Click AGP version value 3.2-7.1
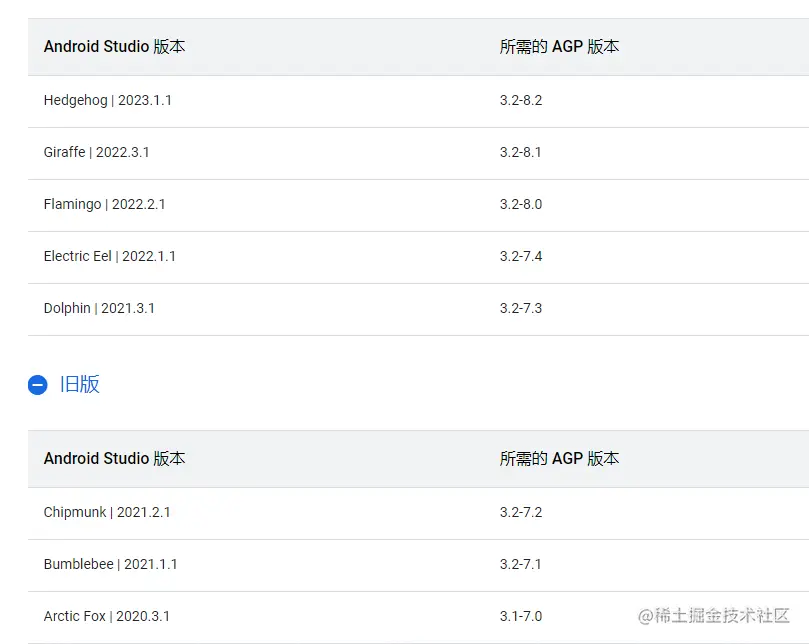 coord(521,564)
